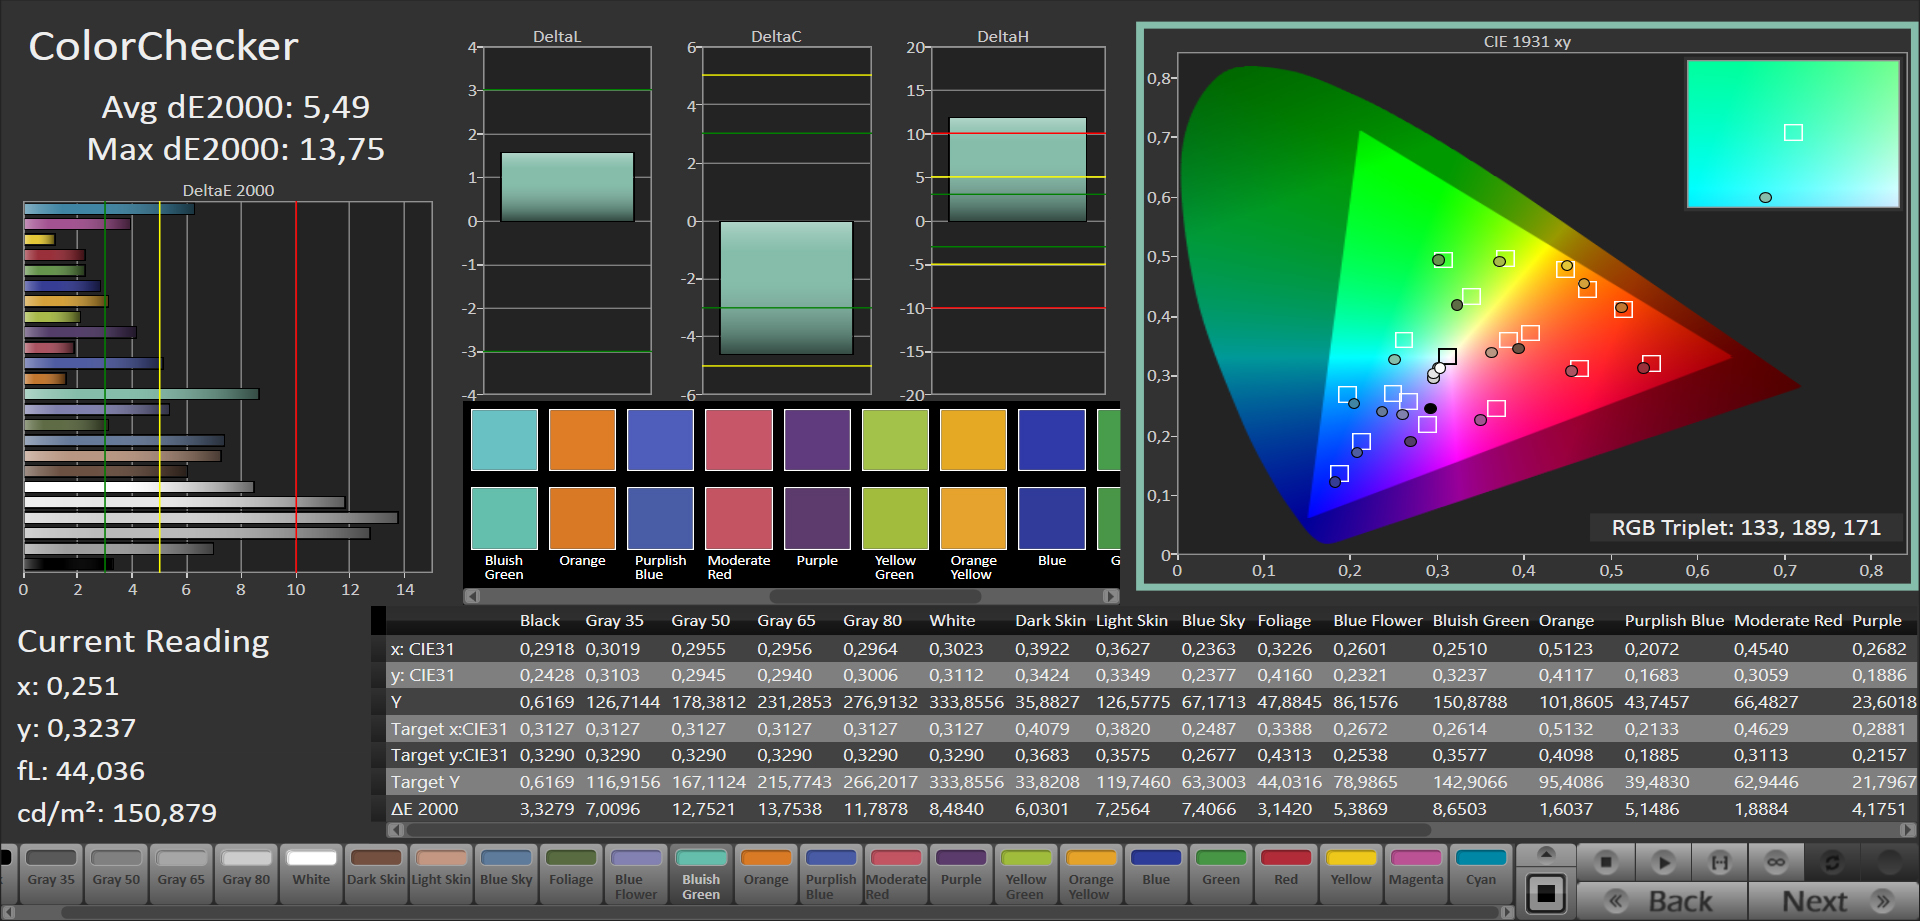Select the Orange patch button in the bottom strip
This screenshot has height=921, width=1920.
(x=766, y=874)
